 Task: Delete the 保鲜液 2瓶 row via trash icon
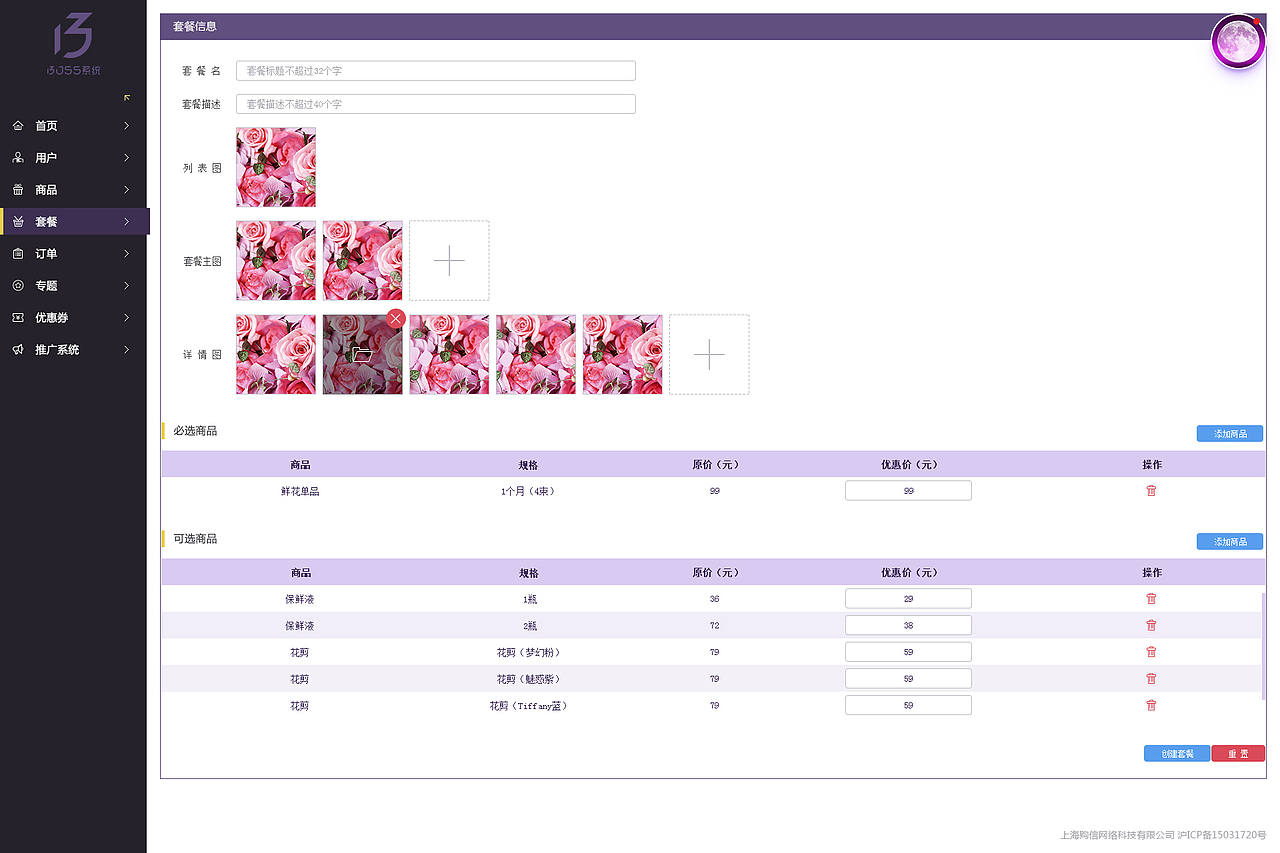click(1151, 625)
